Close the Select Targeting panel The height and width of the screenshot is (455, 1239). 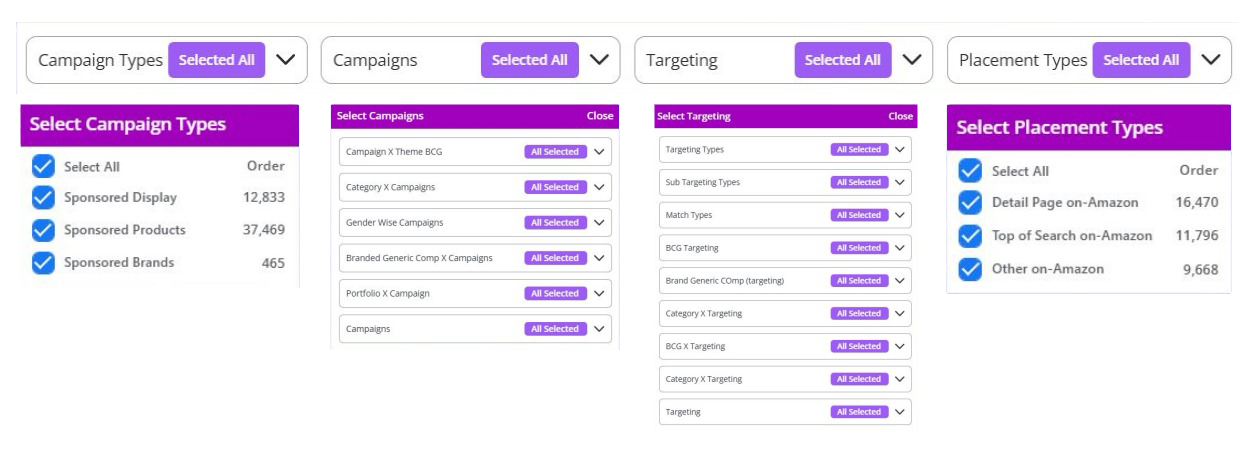[900, 116]
